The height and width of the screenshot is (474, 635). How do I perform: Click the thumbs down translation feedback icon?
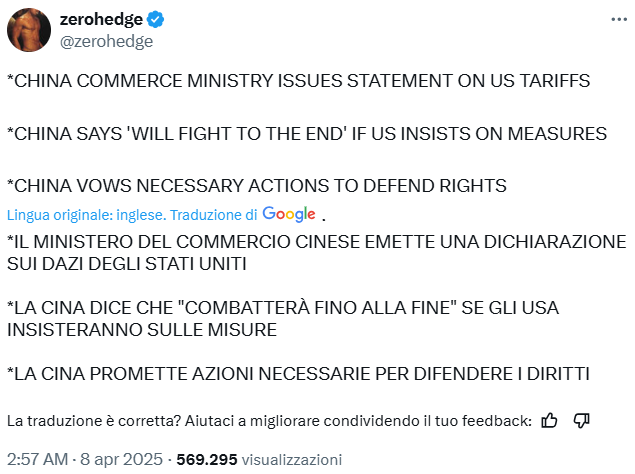(x=582, y=421)
